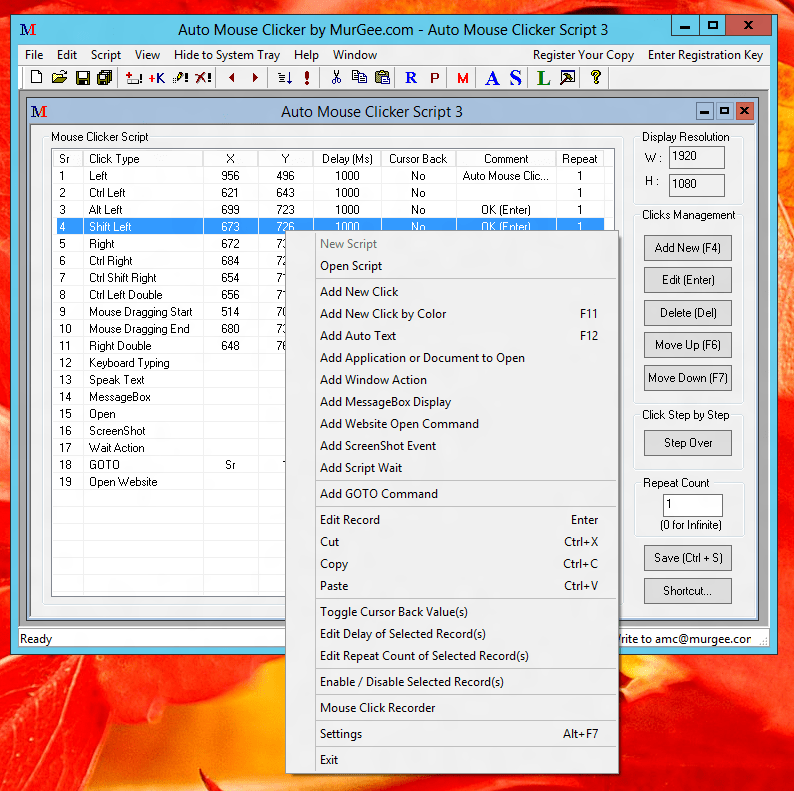
Task: Choose Add Application or Document to Open
Action: click(x=452, y=358)
